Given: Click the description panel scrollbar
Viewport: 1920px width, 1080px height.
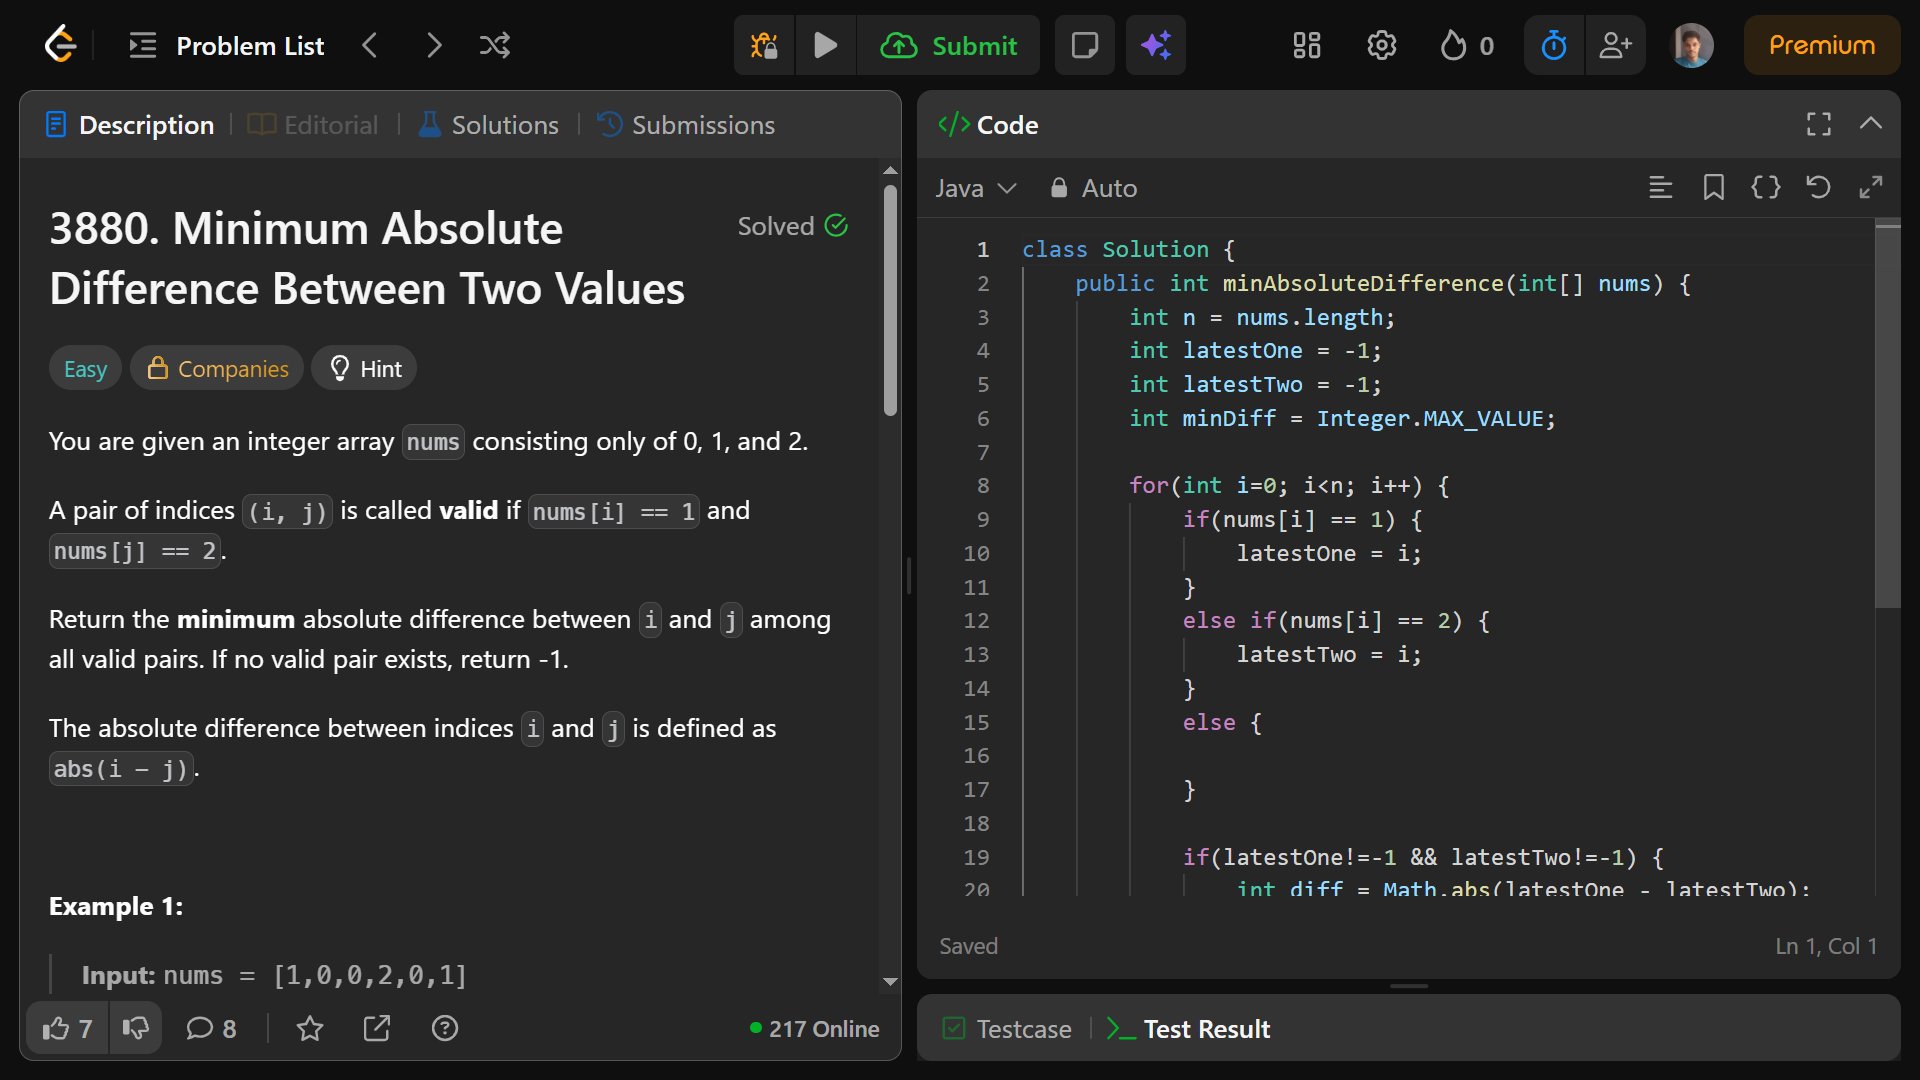Looking at the screenshot, I should click(x=890, y=300).
